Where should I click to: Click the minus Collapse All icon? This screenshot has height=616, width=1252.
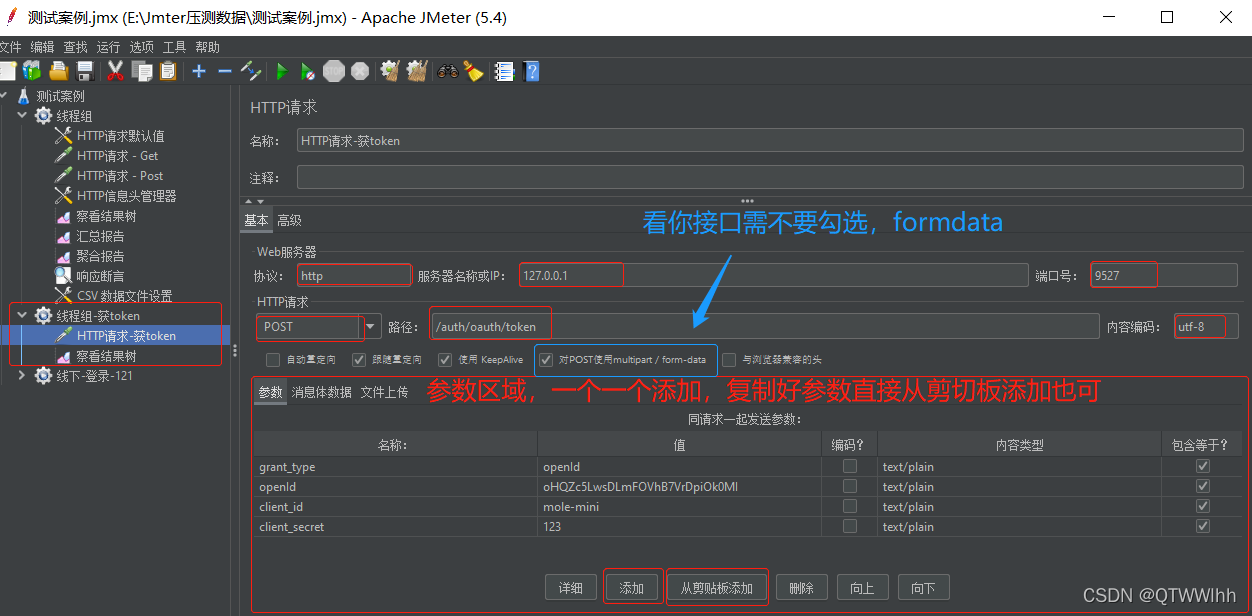(225, 71)
